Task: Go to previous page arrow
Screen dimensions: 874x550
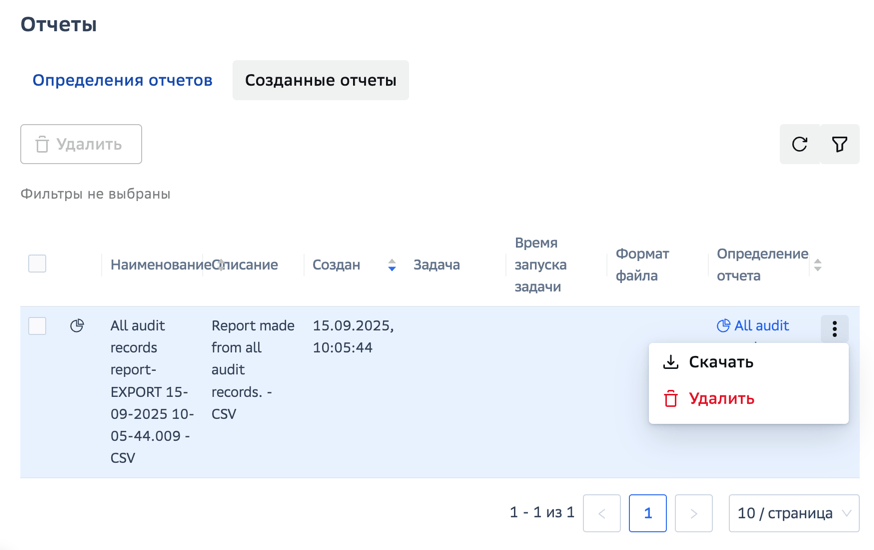Action: tap(602, 513)
